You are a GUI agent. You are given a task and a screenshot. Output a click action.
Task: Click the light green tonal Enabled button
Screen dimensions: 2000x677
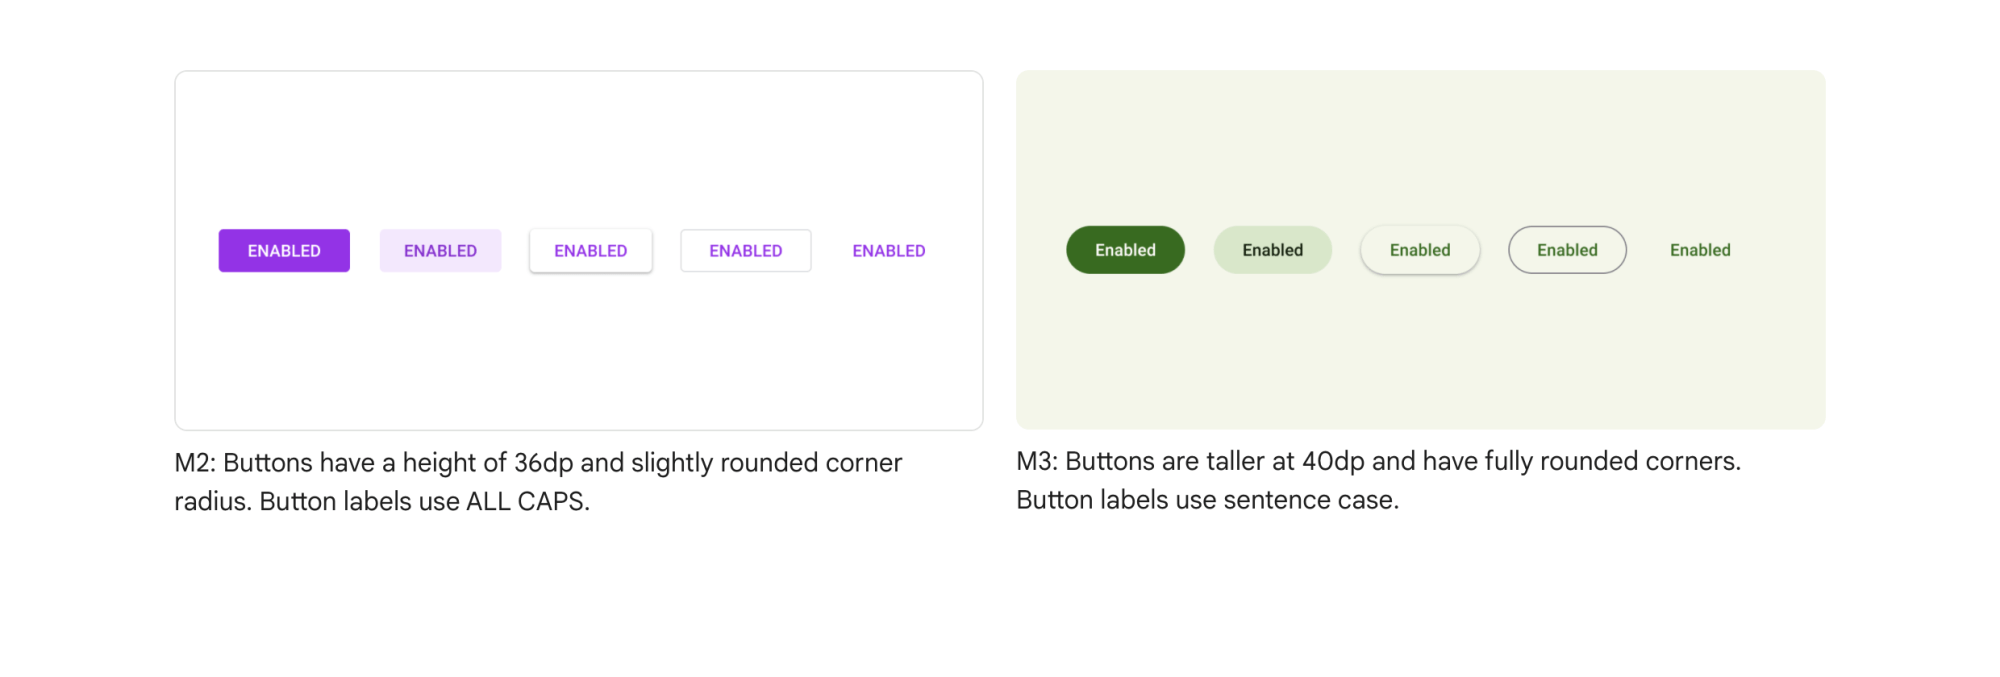coord(1273,250)
